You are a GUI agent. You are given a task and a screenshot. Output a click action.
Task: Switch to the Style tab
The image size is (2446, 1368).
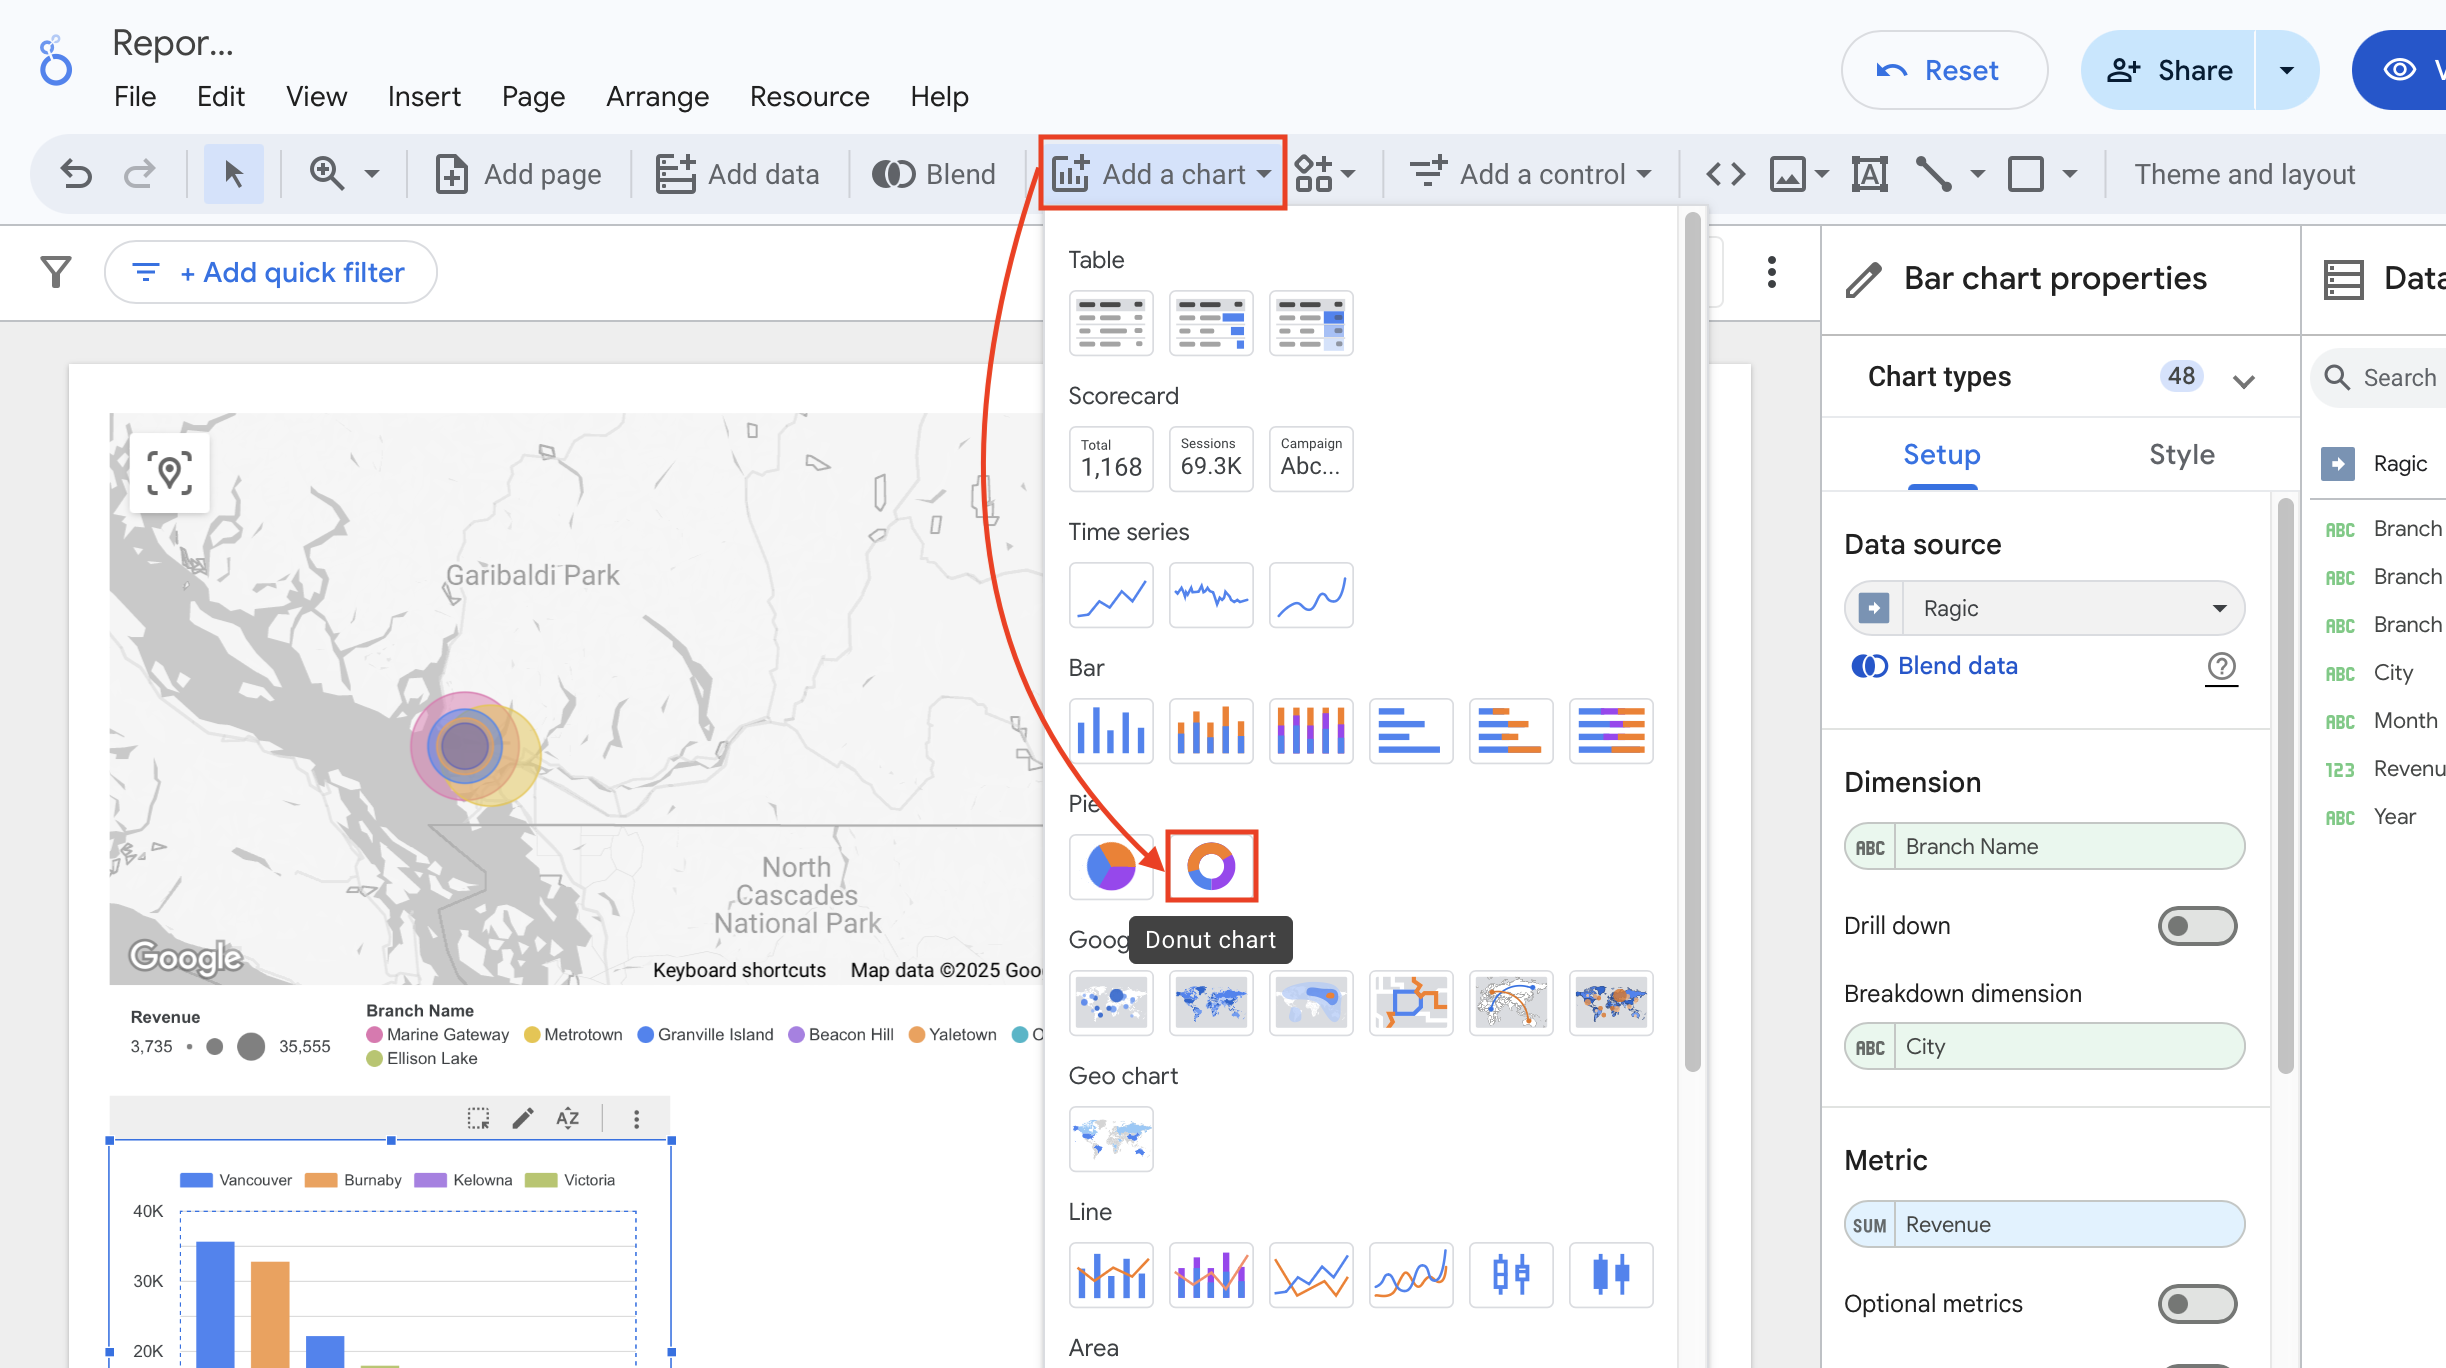point(2181,455)
